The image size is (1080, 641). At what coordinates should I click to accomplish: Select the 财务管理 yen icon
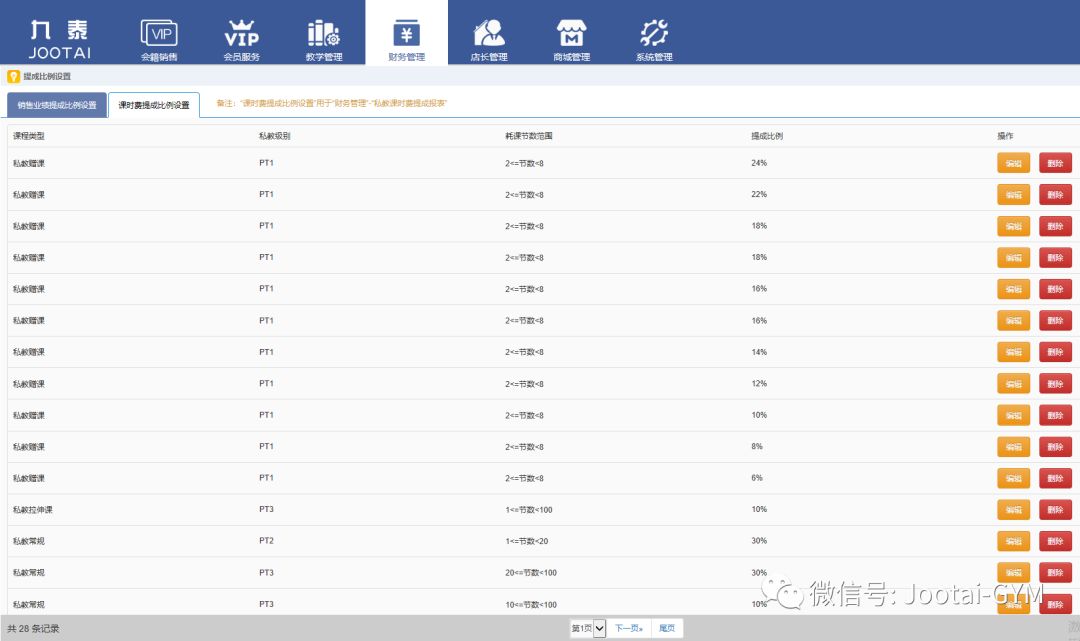(x=406, y=33)
